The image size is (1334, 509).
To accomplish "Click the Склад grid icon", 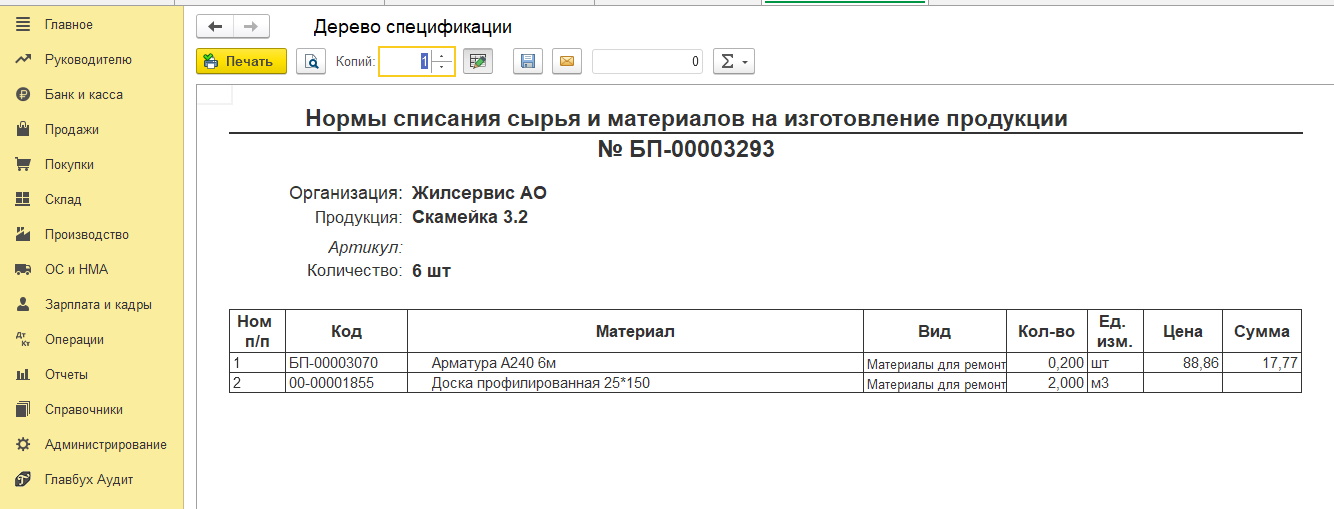I will point(23,199).
